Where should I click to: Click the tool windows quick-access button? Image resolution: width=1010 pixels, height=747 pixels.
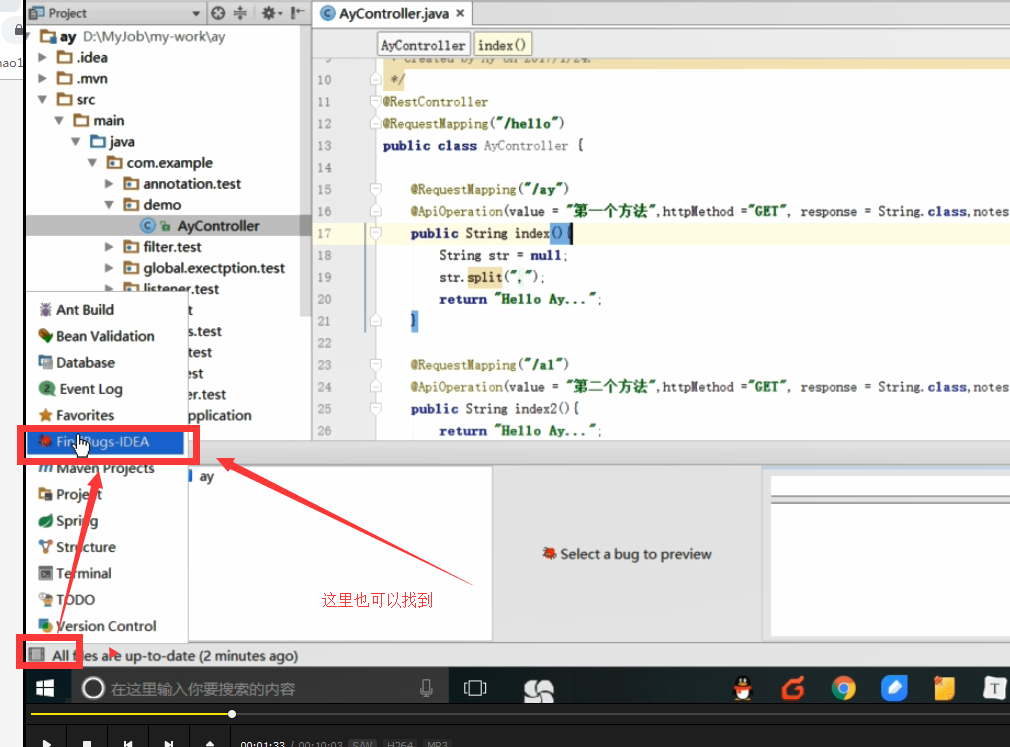tap(37, 655)
